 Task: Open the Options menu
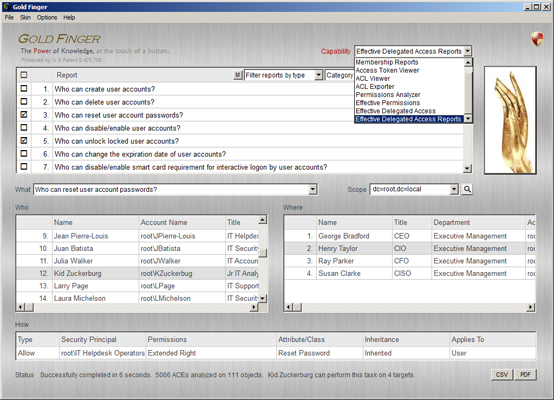point(47,17)
